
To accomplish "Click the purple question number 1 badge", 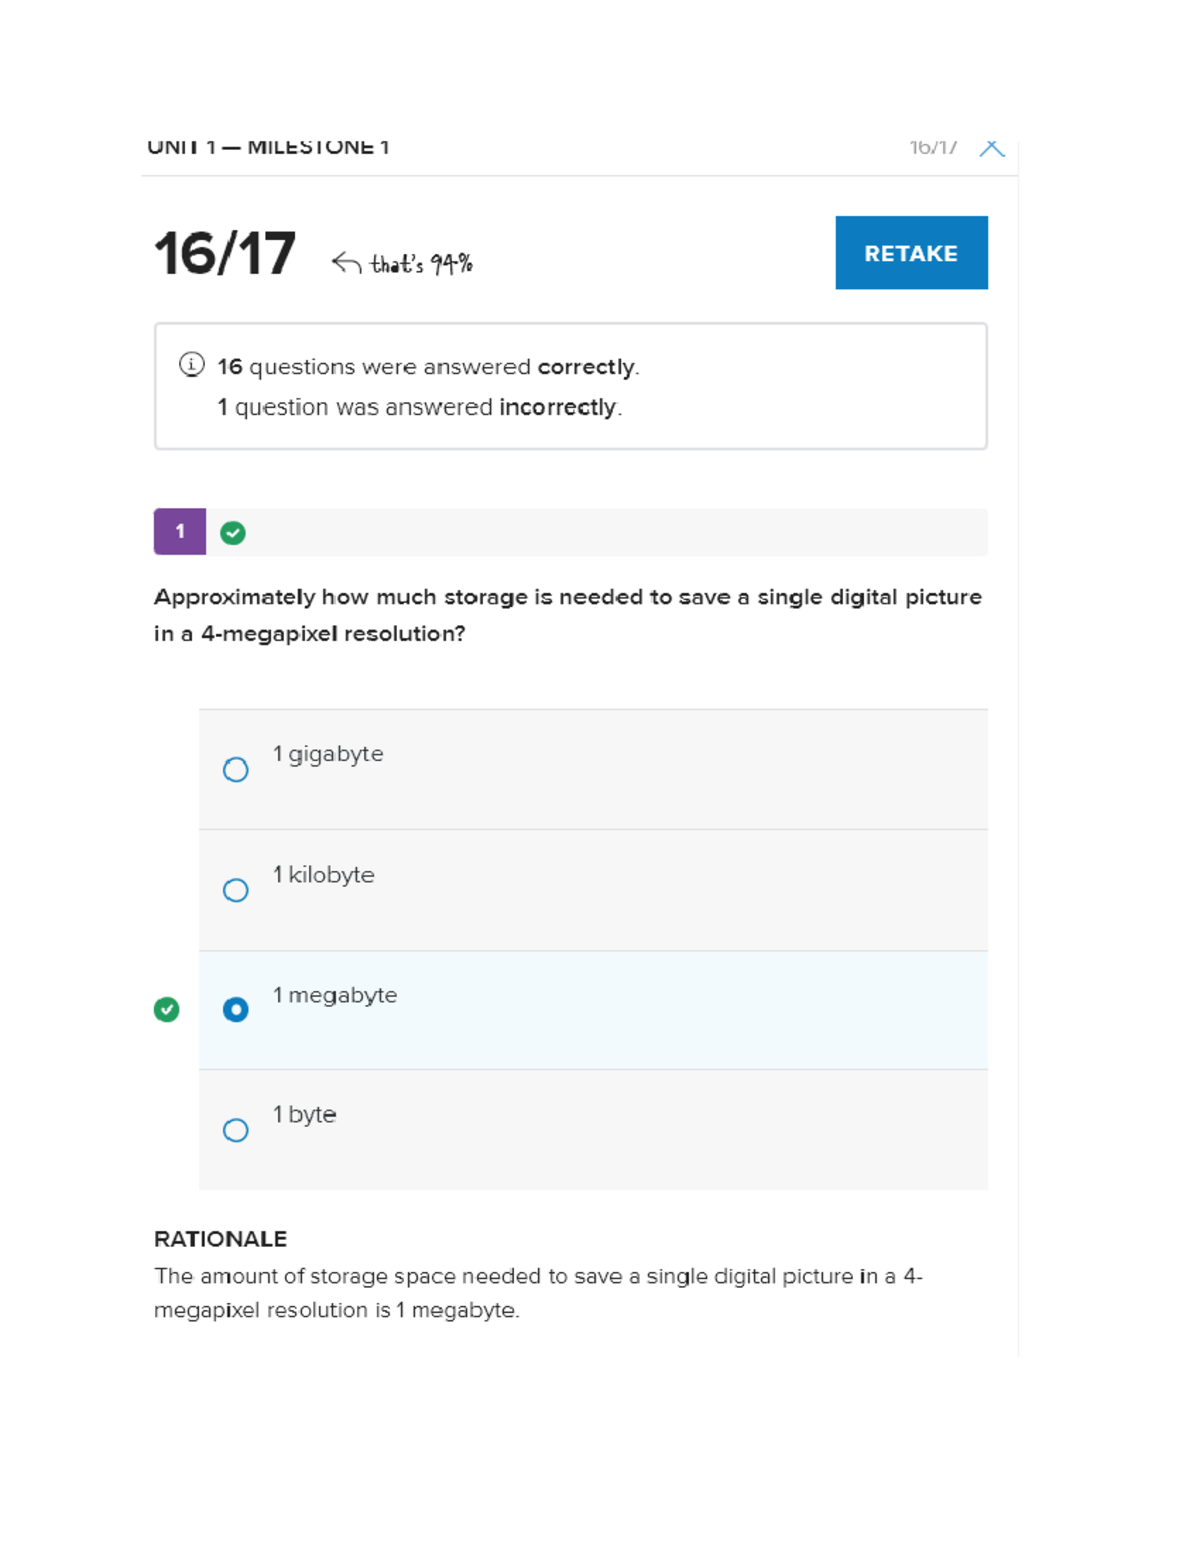I will tap(180, 532).
